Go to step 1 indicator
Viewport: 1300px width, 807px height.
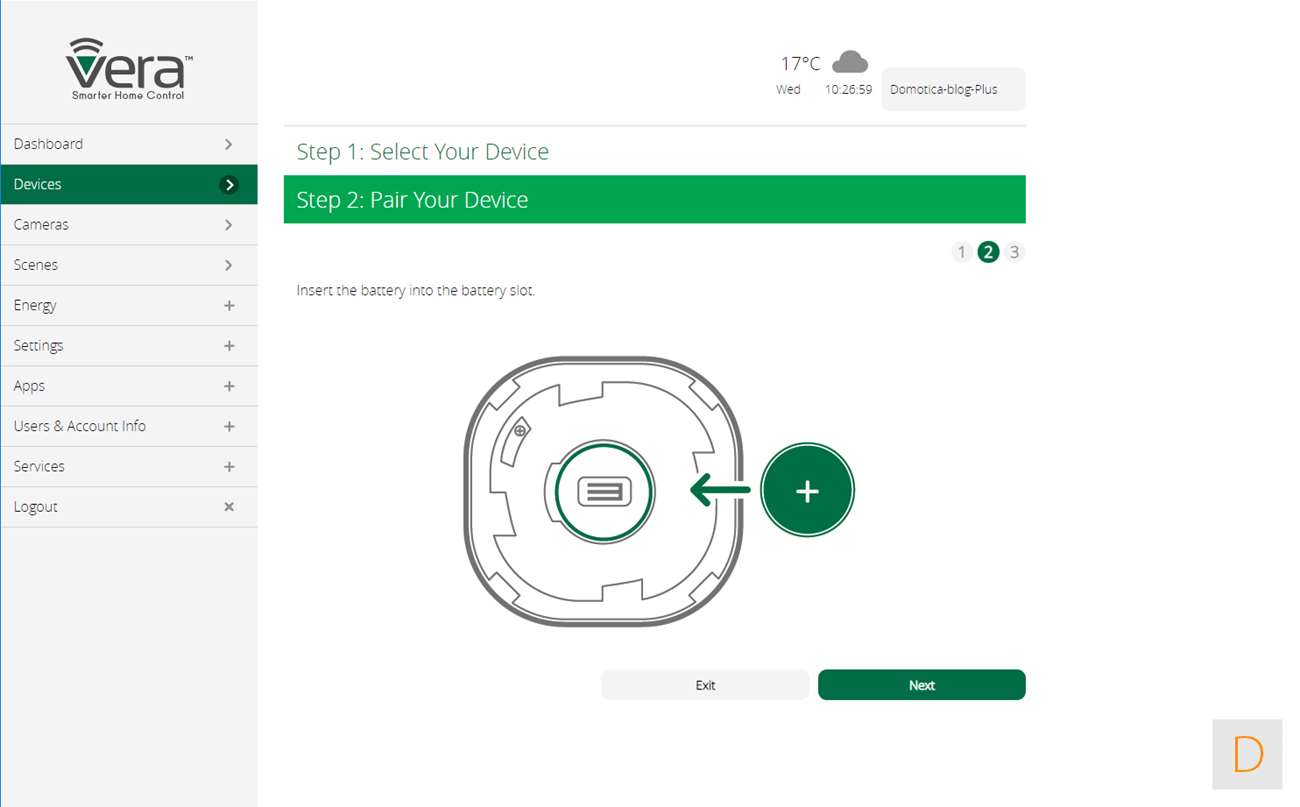[x=961, y=252]
